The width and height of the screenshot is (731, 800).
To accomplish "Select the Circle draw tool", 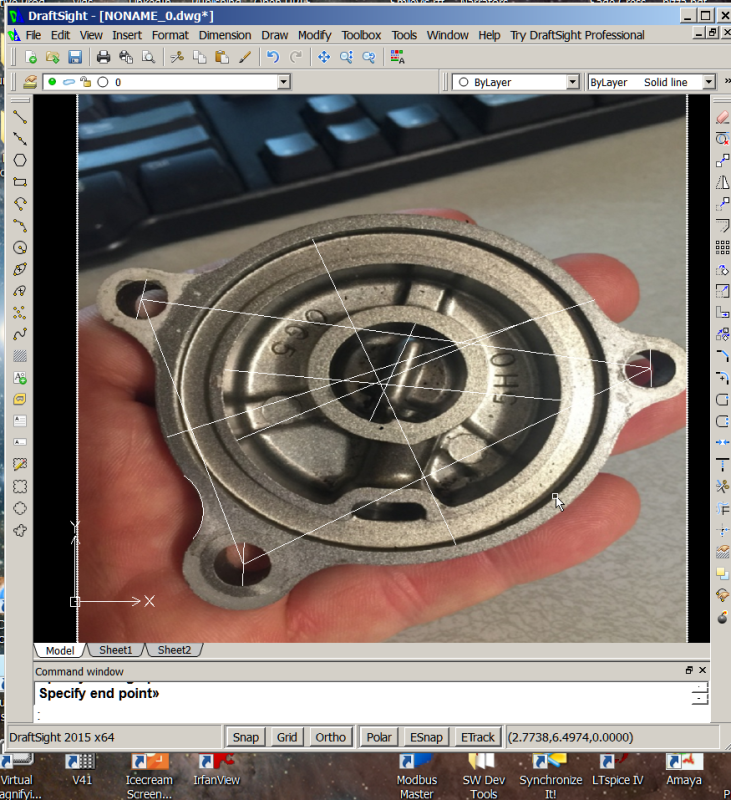I will [20, 248].
